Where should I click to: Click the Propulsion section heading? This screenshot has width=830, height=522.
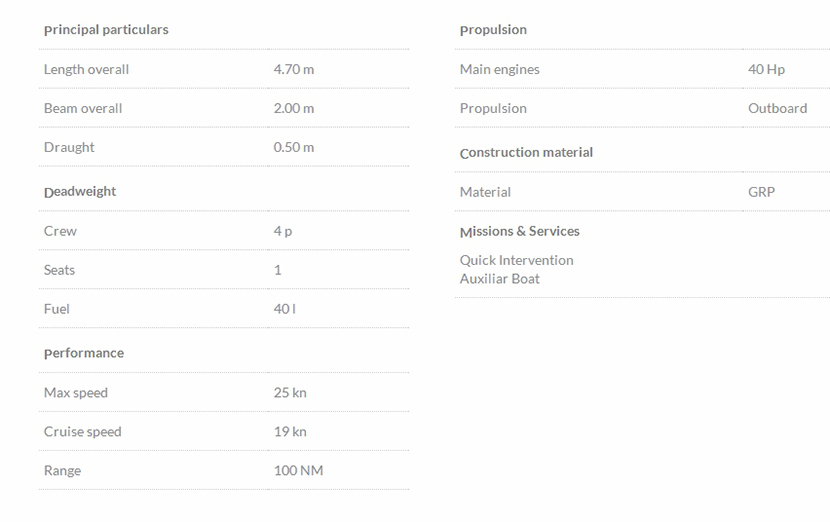(493, 30)
